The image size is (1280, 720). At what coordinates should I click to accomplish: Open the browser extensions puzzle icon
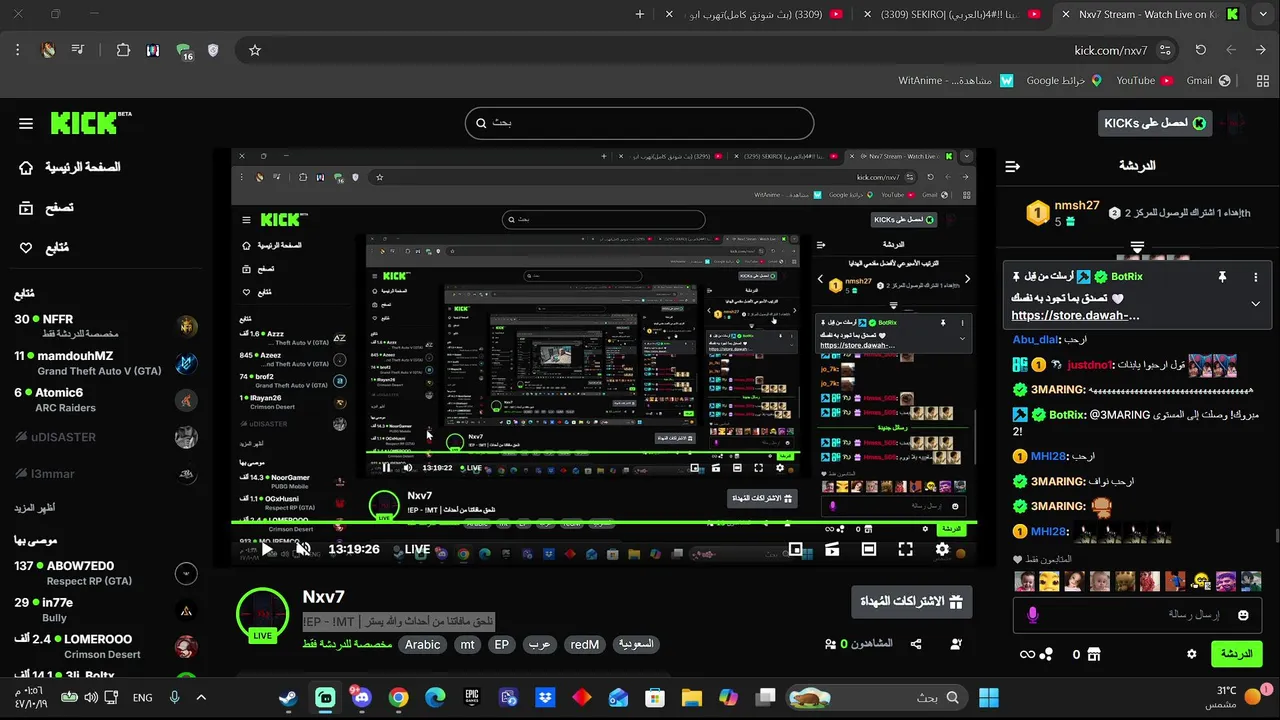tap(123, 50)
